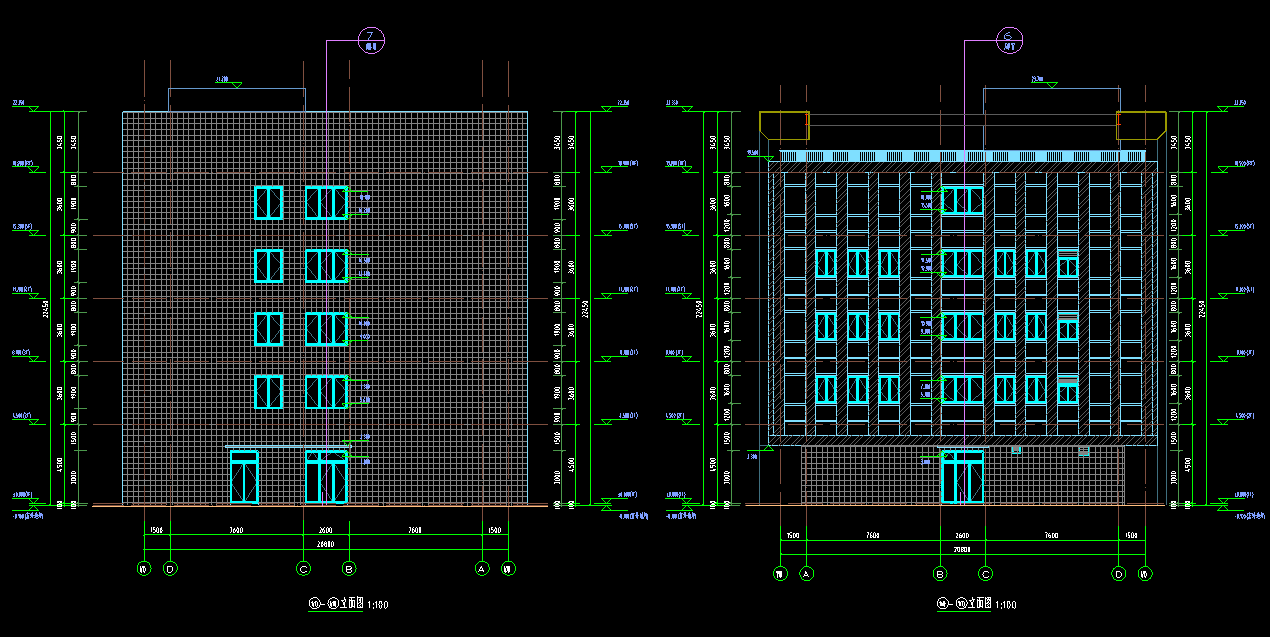Click the 20800 dimension under left elevation

325,545
